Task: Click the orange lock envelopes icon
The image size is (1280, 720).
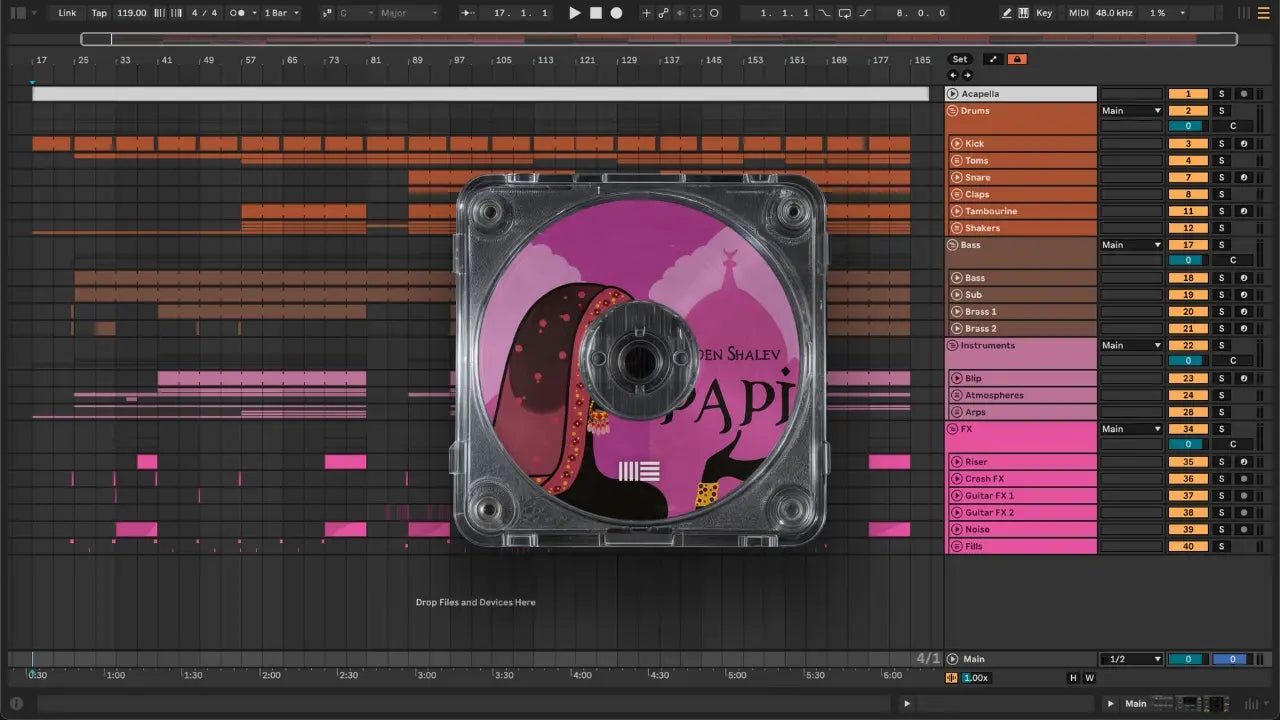Action: pos(1017,59)
